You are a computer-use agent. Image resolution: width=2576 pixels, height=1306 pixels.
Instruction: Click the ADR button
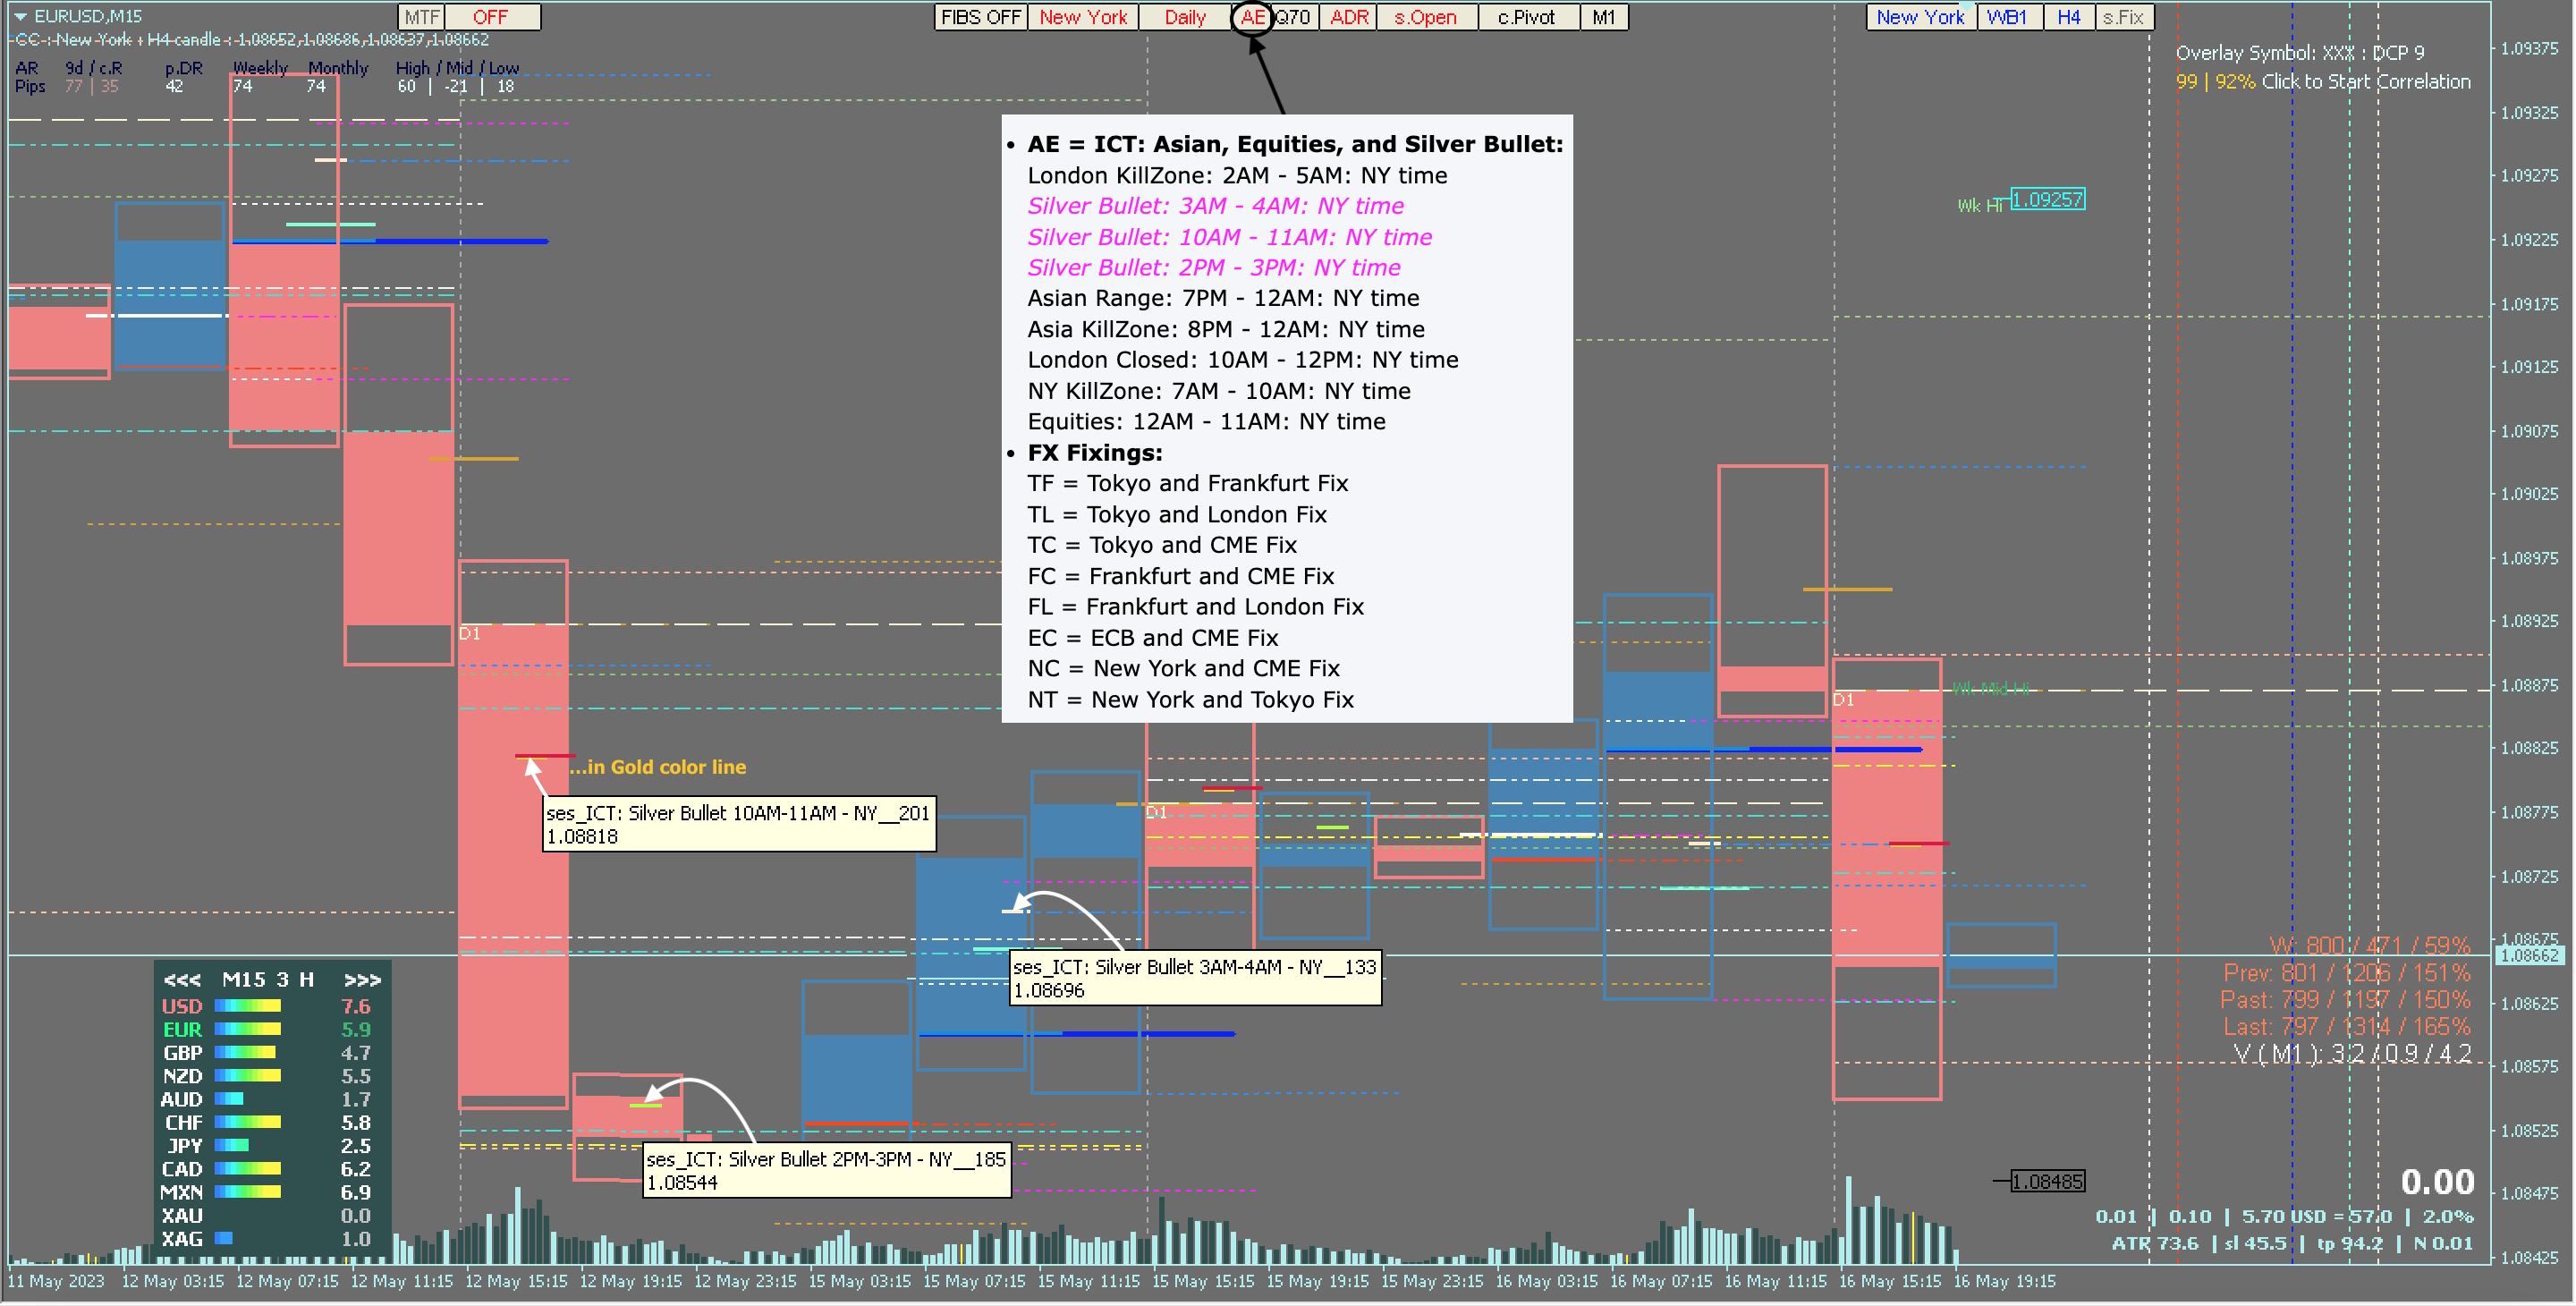[x=1348, y=17]
